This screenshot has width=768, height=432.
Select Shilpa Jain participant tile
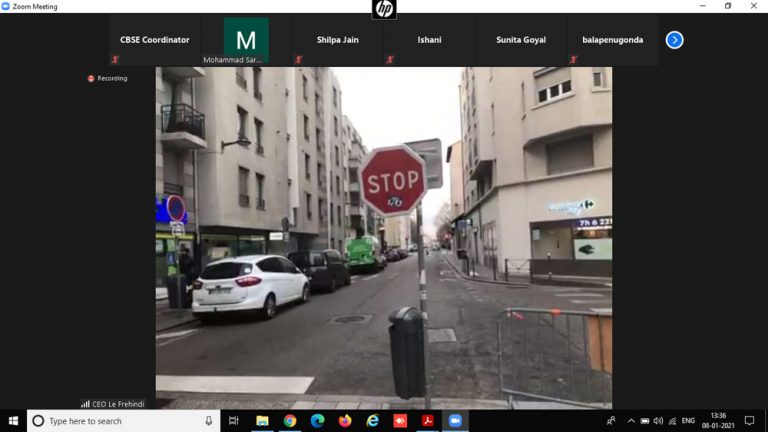pos(338,40)
